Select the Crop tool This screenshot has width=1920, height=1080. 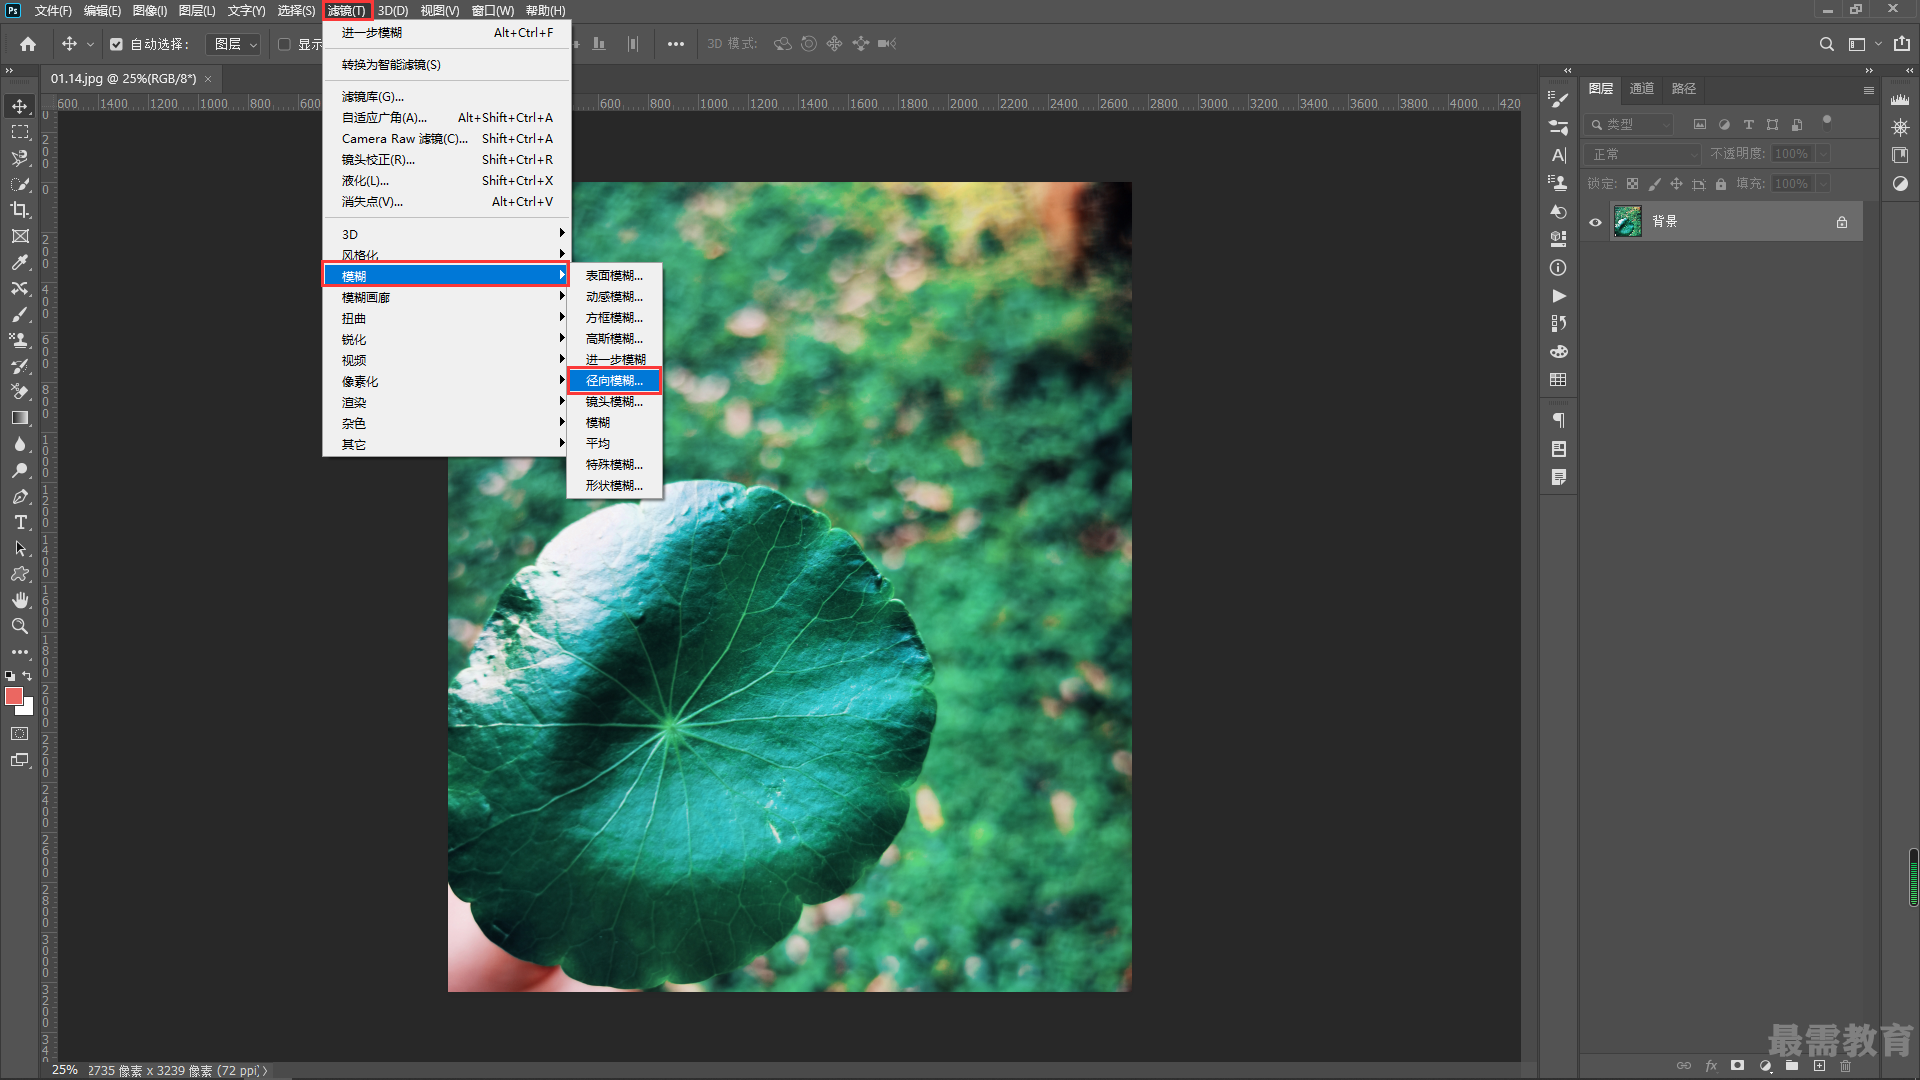click(x=20, y=210)
